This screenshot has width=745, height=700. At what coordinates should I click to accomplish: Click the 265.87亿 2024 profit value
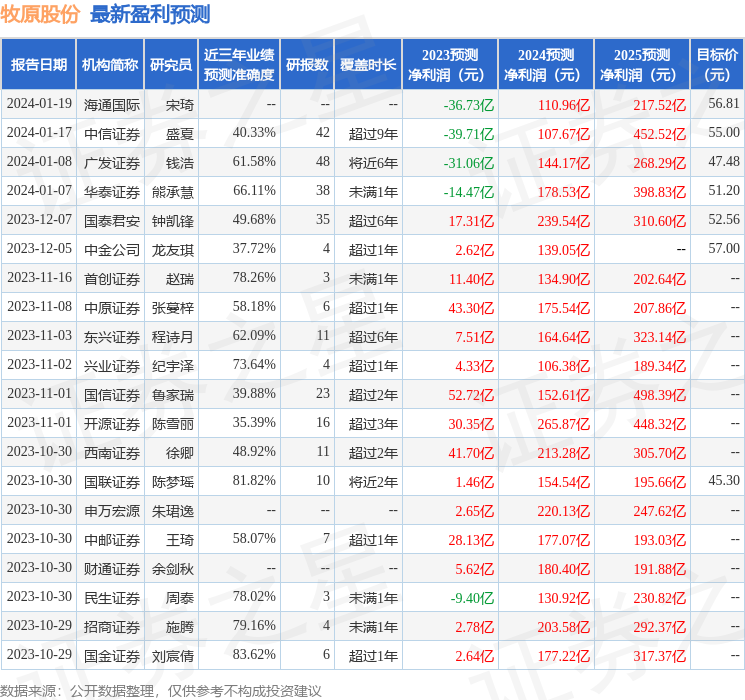[x=564, y=424]
